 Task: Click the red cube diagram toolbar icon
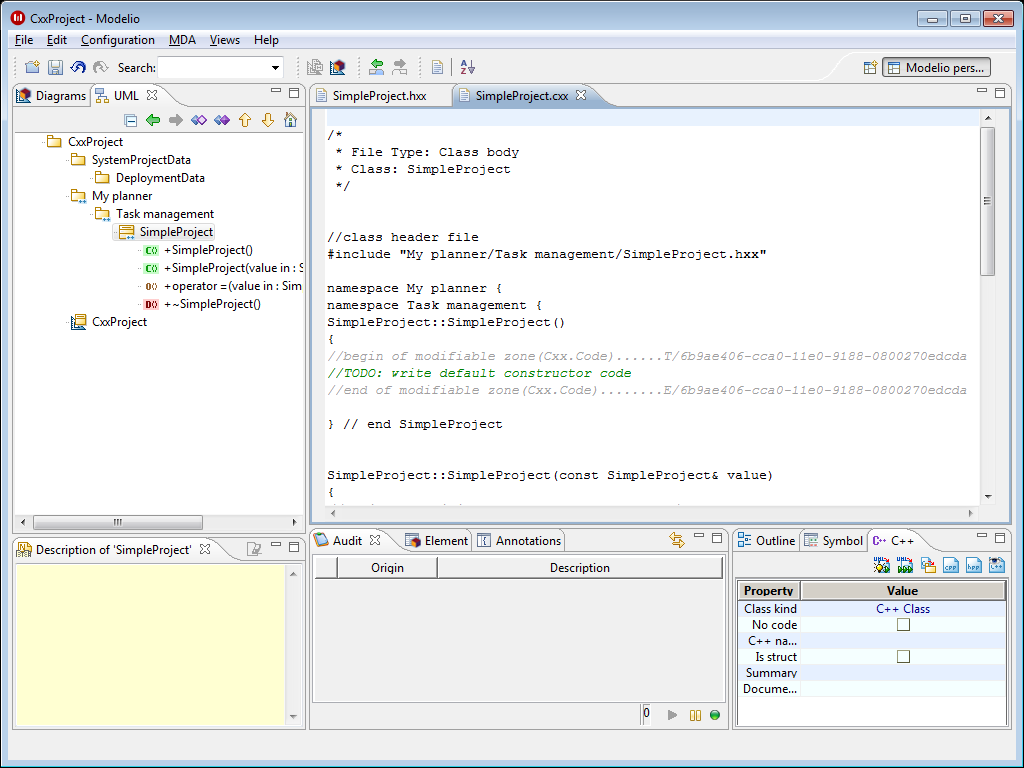click(338, 67)
